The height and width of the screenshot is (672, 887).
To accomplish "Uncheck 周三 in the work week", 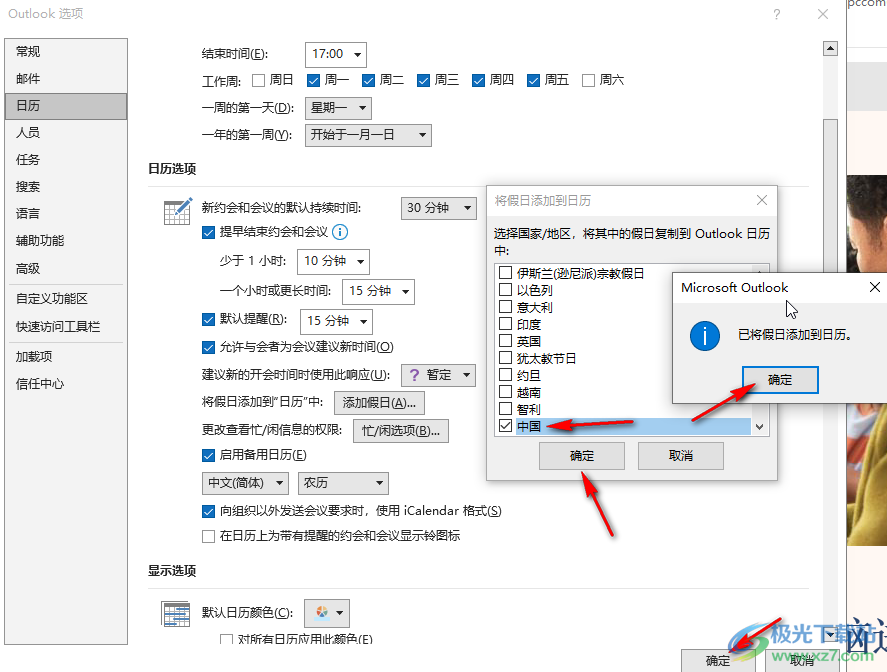I will [x=423, y=80].
